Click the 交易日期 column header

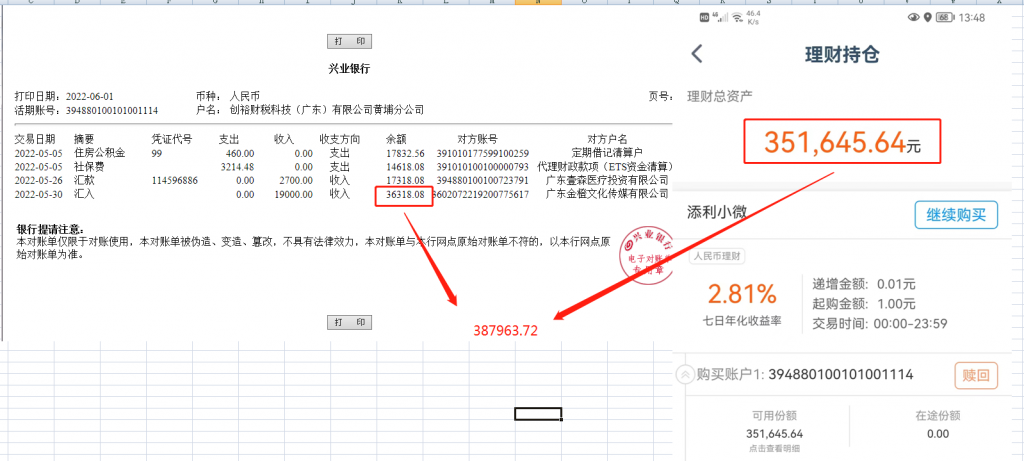point(35,139)
